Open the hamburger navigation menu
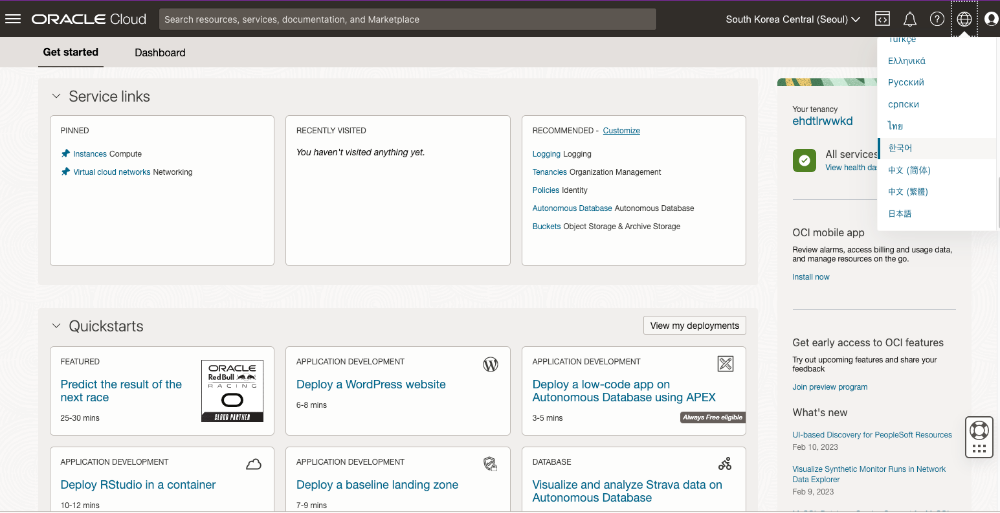1000x513 pixels. [13, 19]
